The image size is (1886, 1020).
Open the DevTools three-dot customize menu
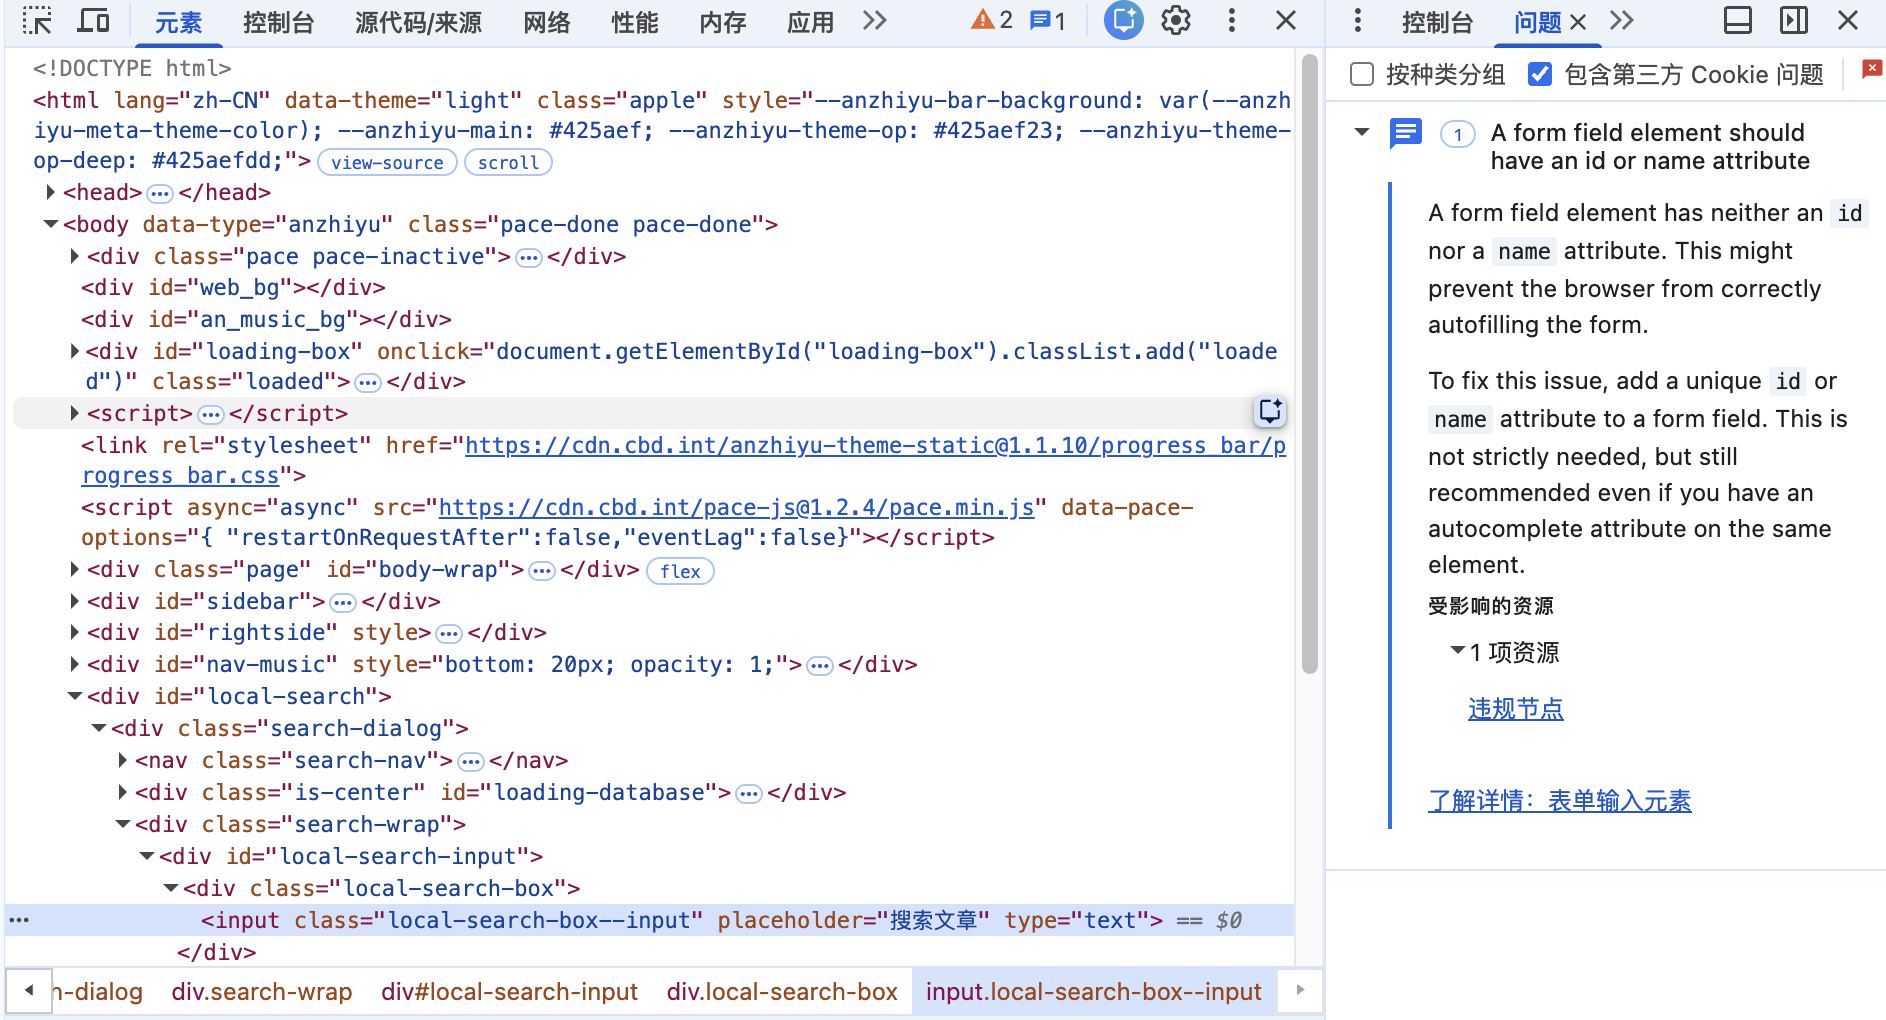pyautogui.click(x=1231, y=21)
